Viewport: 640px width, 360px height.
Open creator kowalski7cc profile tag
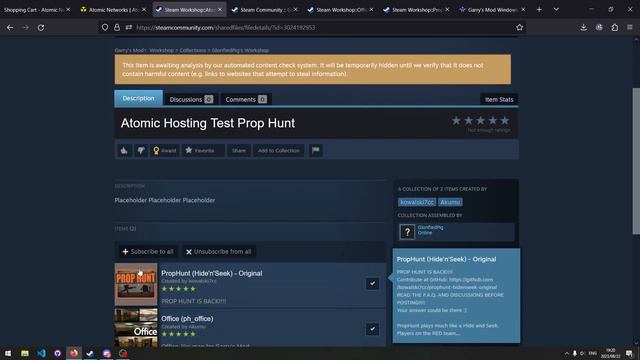pos(416,202)
